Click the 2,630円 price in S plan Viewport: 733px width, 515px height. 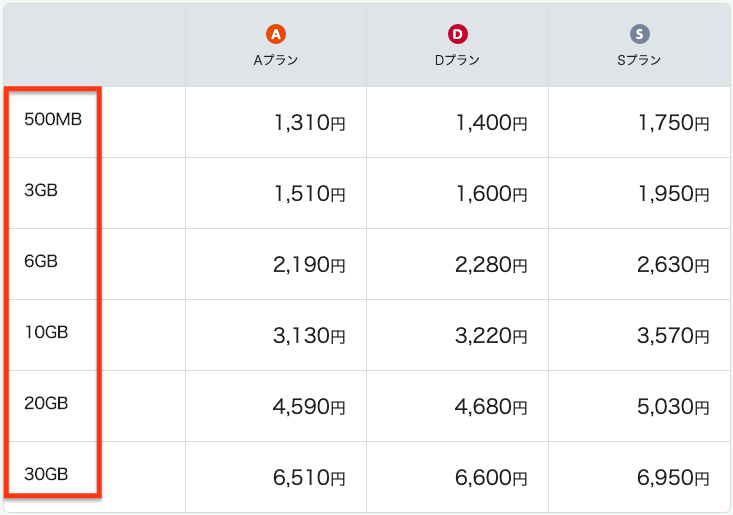[x=673, y=265]
